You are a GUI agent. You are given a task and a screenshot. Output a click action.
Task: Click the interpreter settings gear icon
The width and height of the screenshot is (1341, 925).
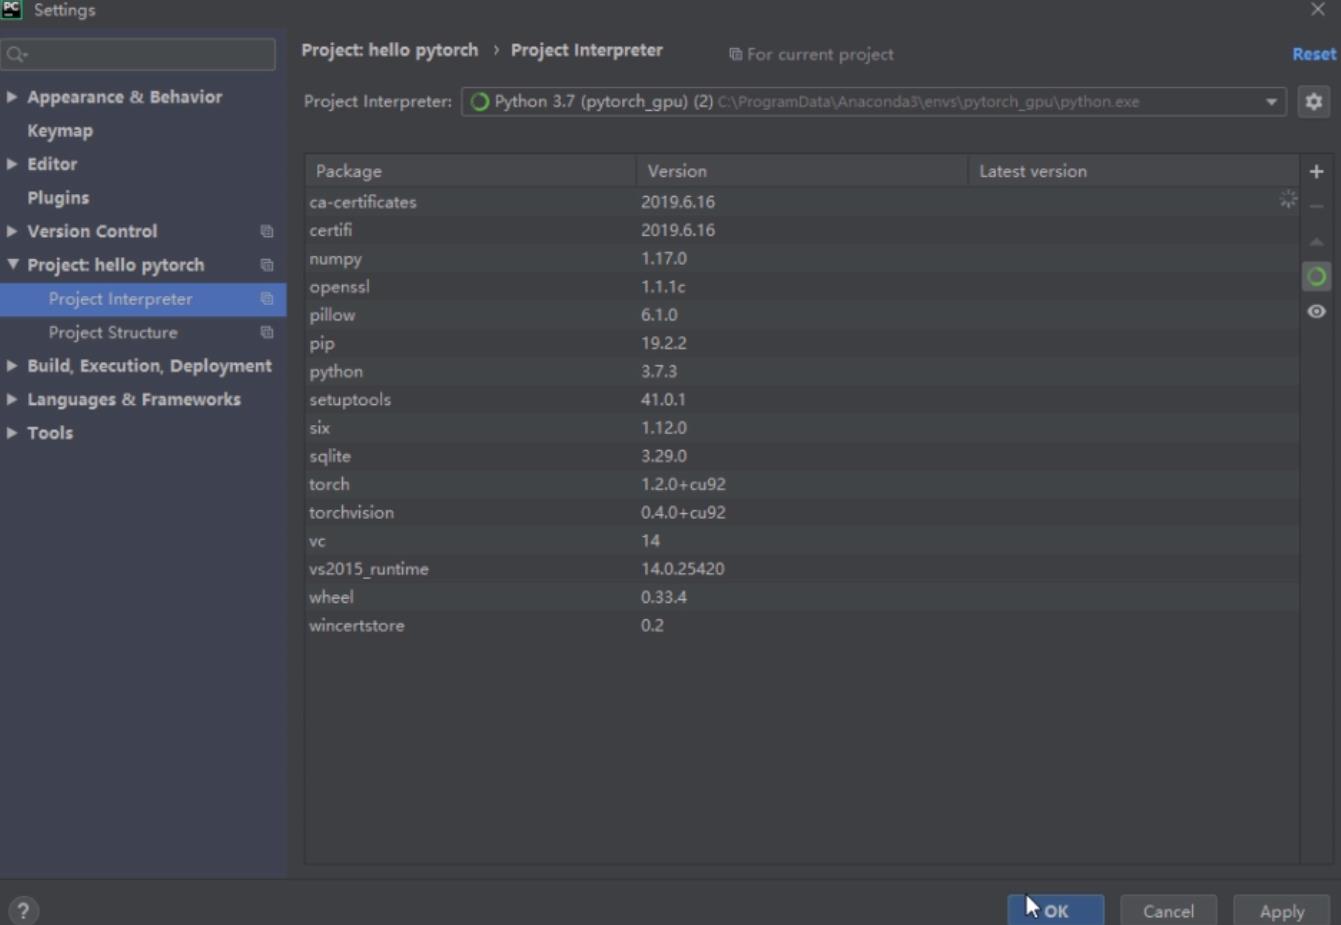1314,102
